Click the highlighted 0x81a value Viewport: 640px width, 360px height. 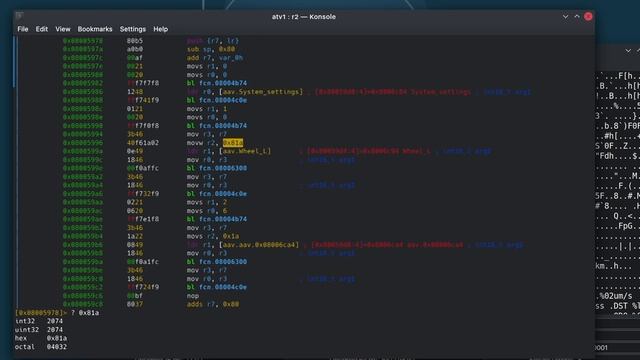point(233,142)
